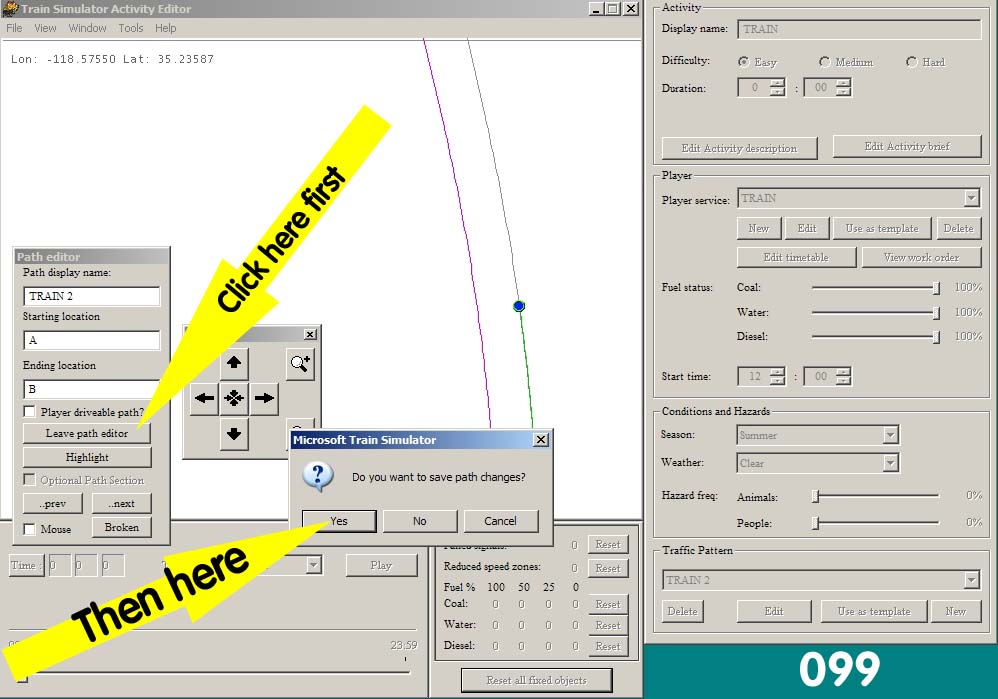This screenshot has width=998, height=699.
Task: Open the File menu
Action: (x=14, y=28)
